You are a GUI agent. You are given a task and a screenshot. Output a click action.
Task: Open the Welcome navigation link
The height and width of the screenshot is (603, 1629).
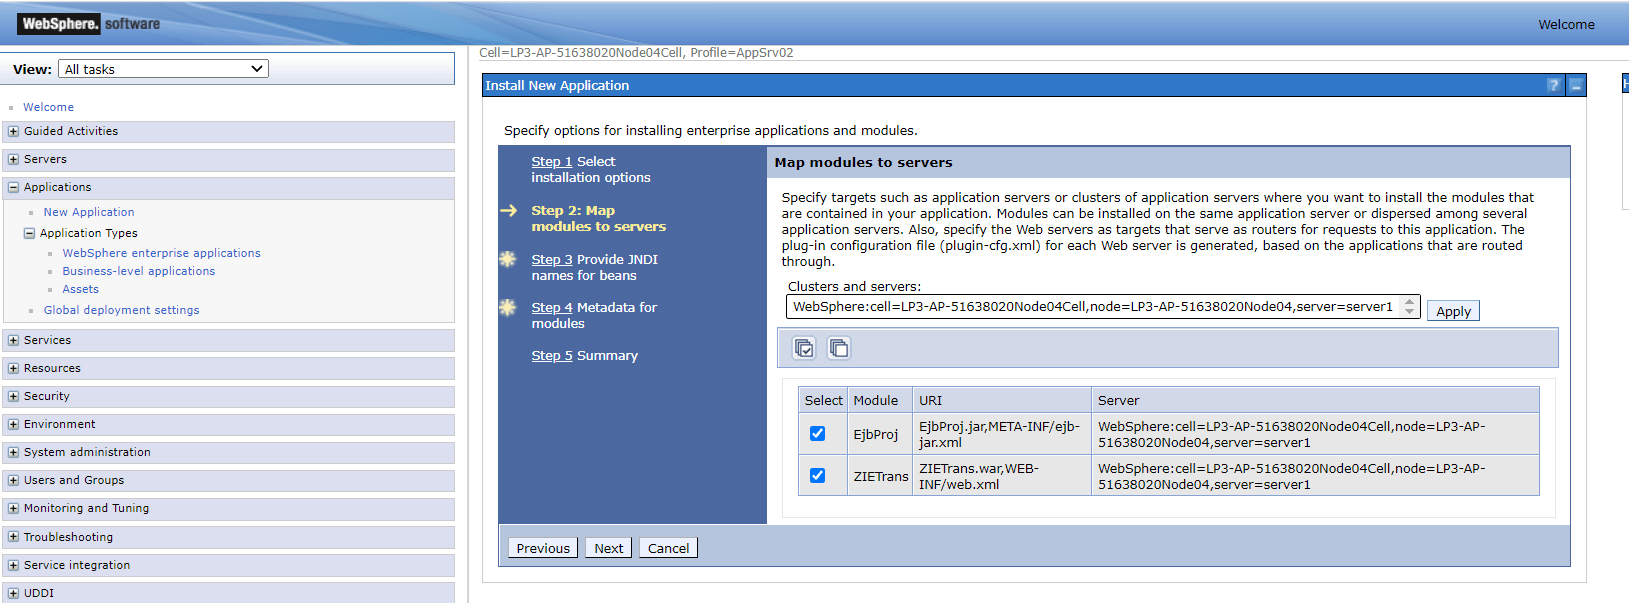click(48, 107)
